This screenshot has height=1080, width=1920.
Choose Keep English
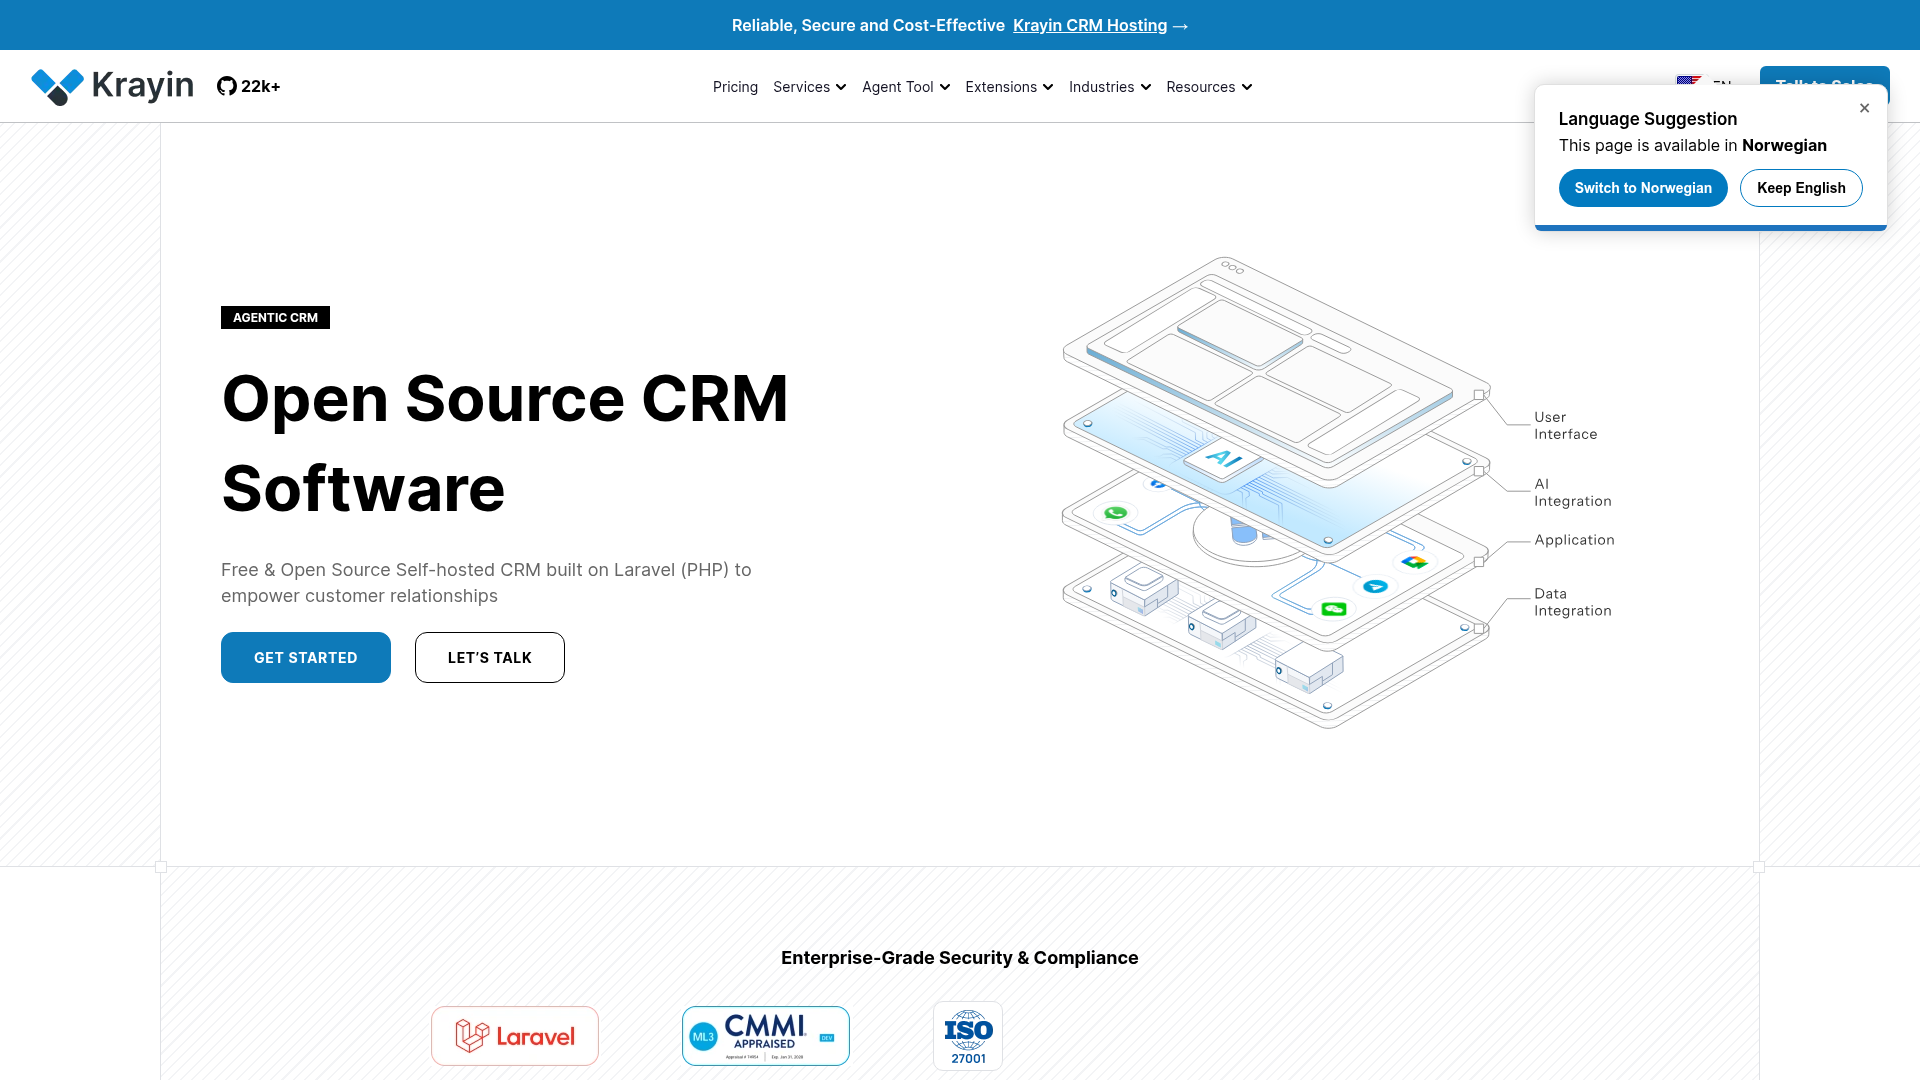coord(1801,188)
